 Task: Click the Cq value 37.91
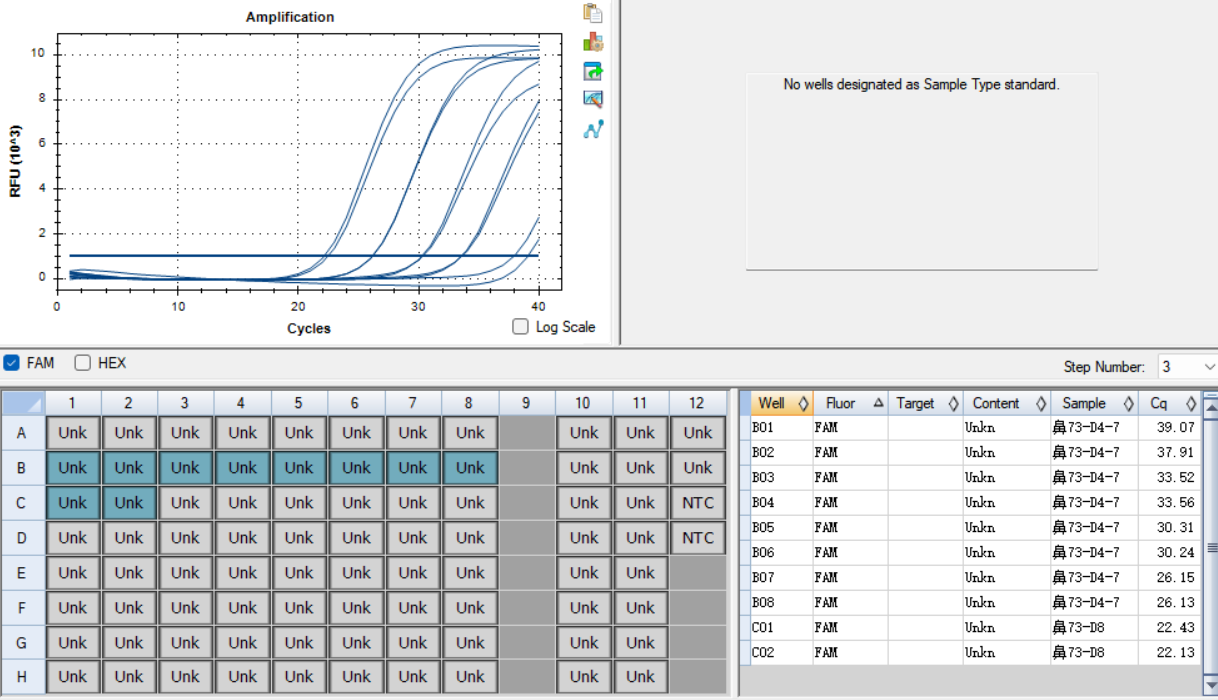(x=1175, y=452)
